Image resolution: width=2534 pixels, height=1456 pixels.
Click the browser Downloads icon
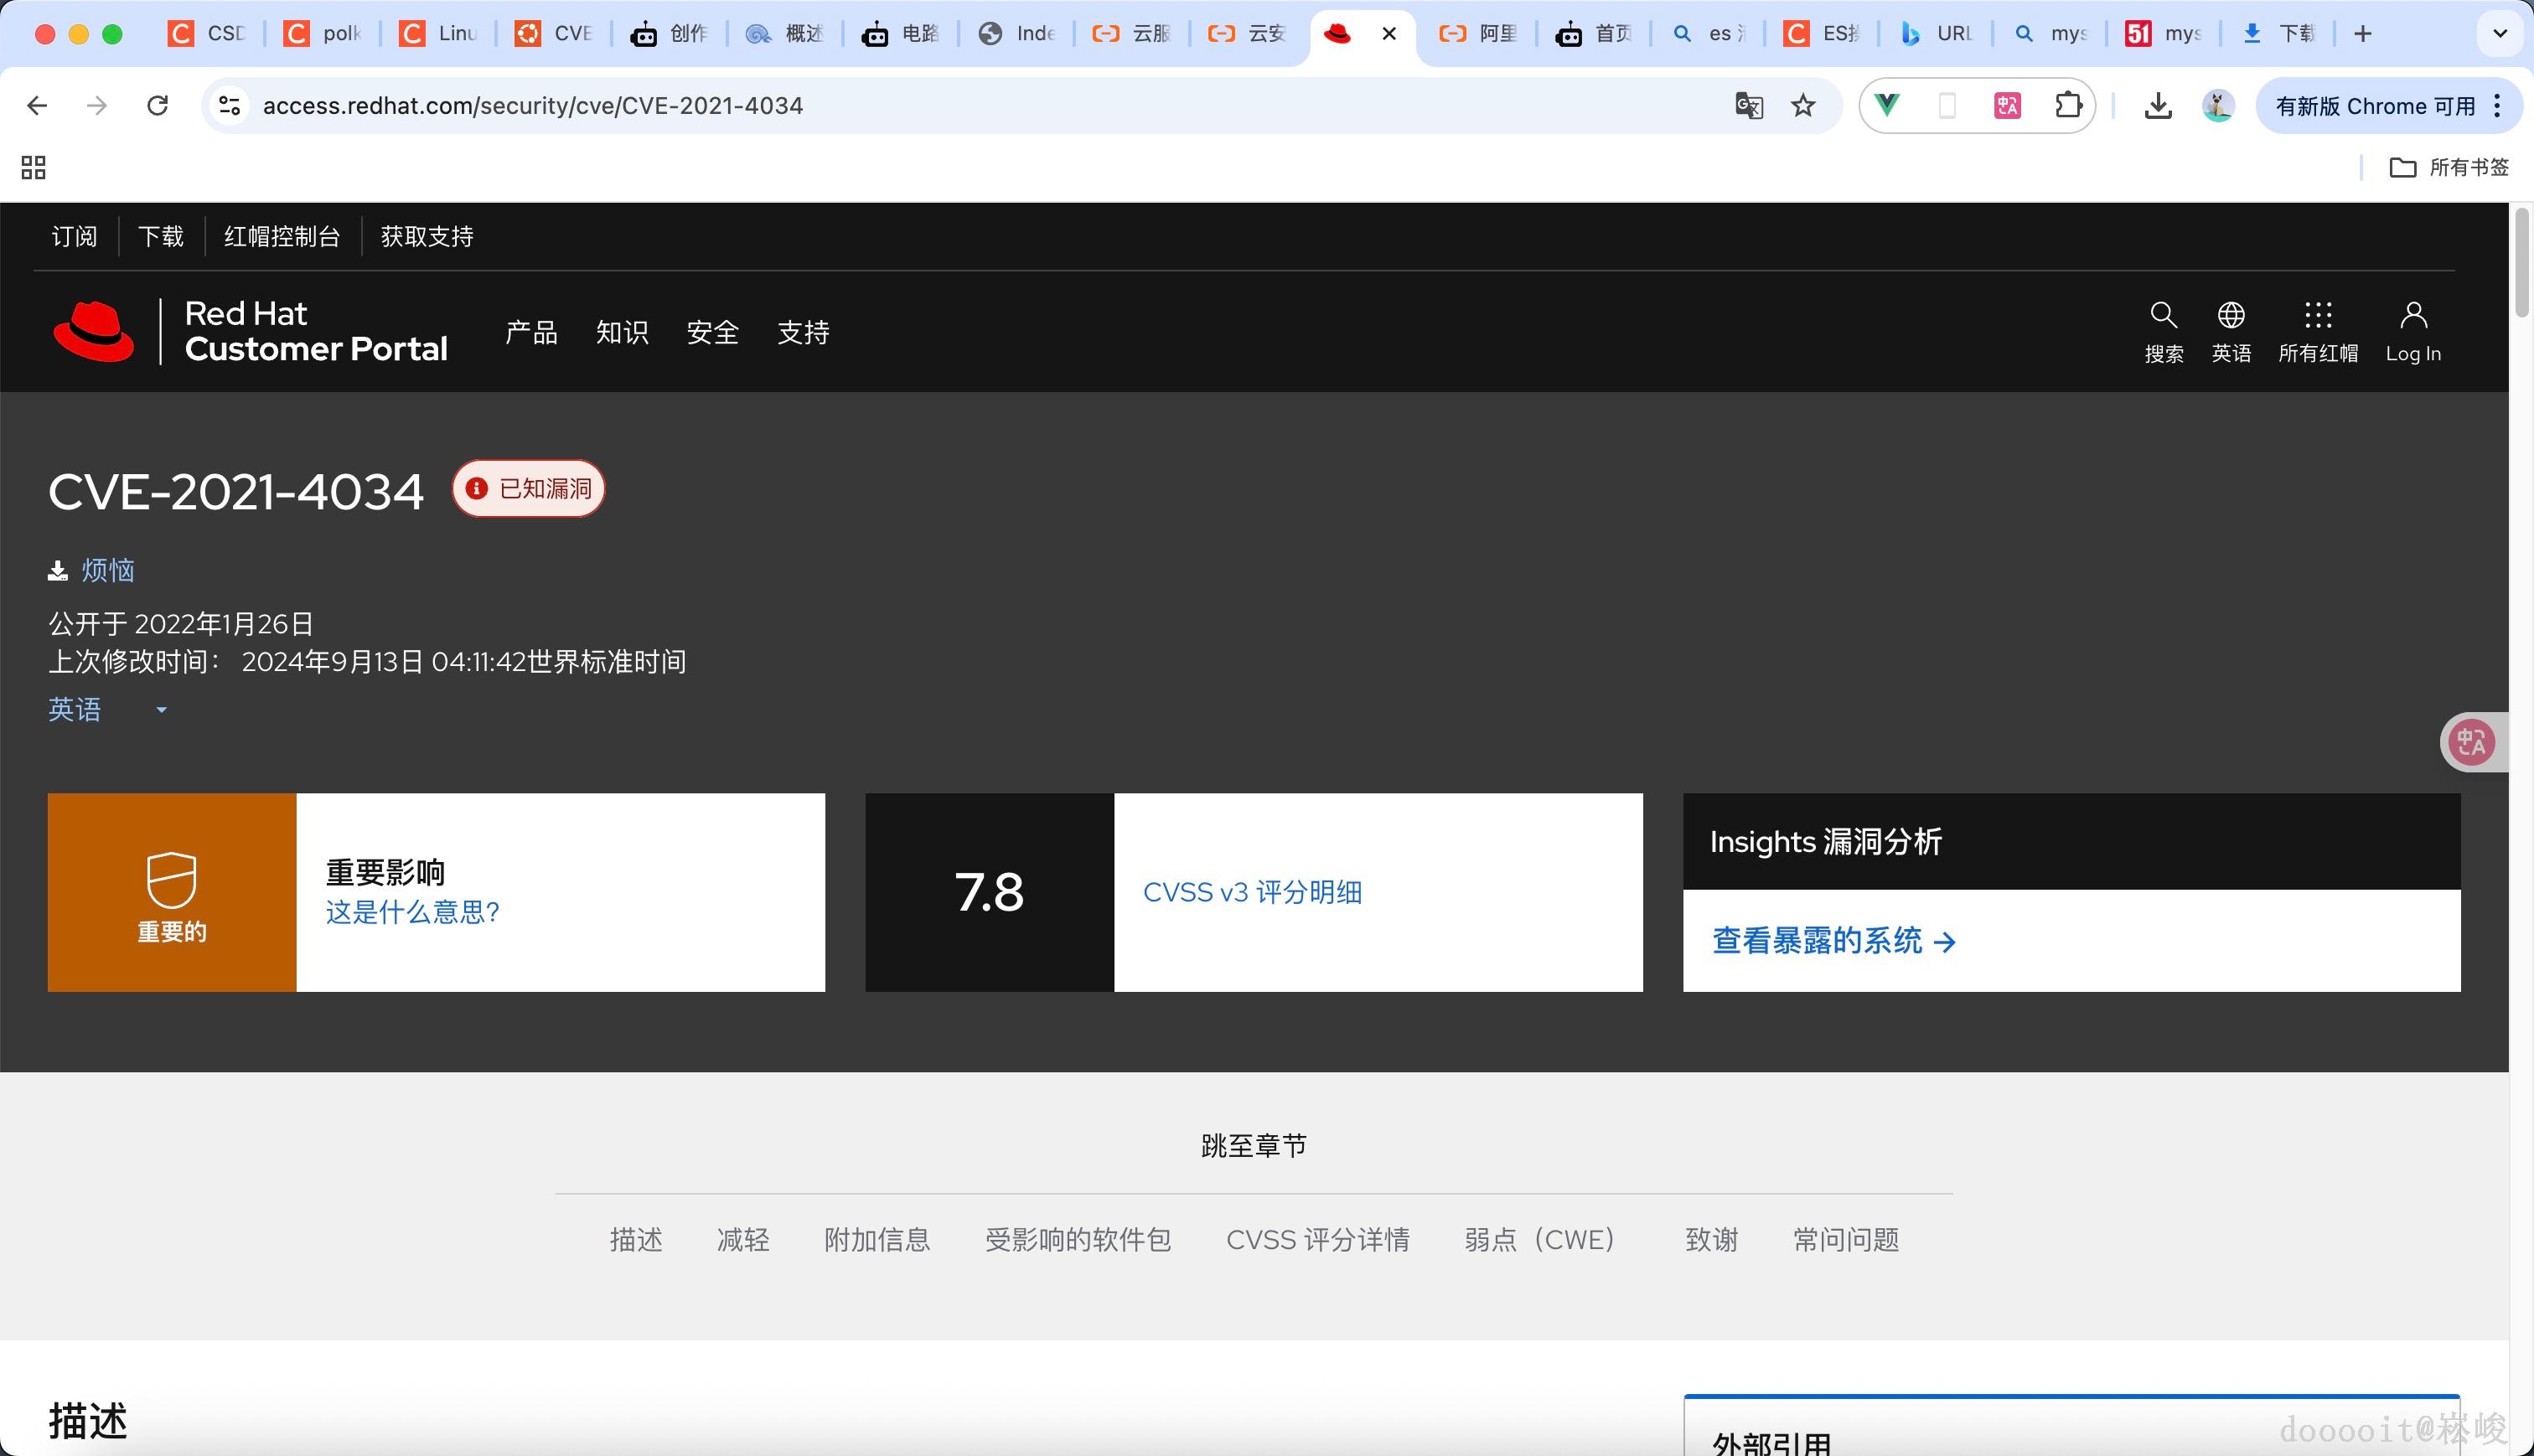(2157, 105)
